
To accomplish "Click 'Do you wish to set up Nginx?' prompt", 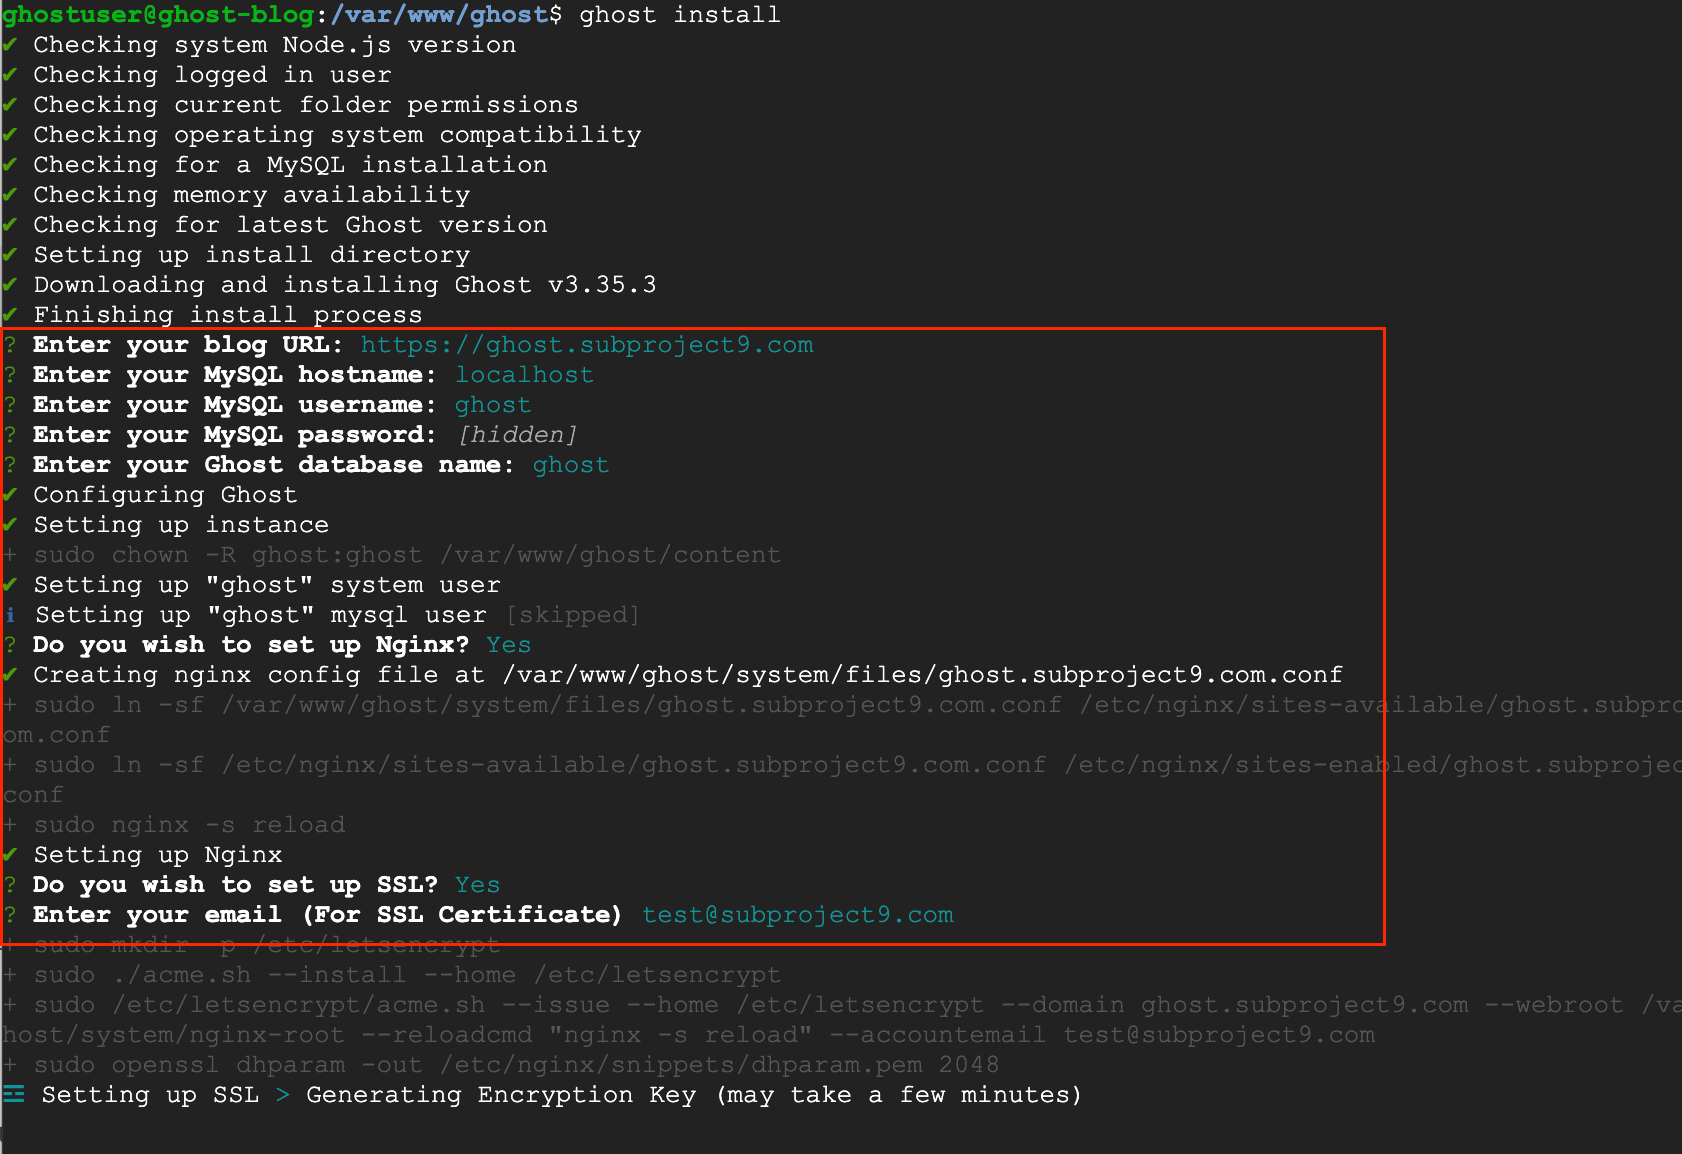I will coord(251,645).
